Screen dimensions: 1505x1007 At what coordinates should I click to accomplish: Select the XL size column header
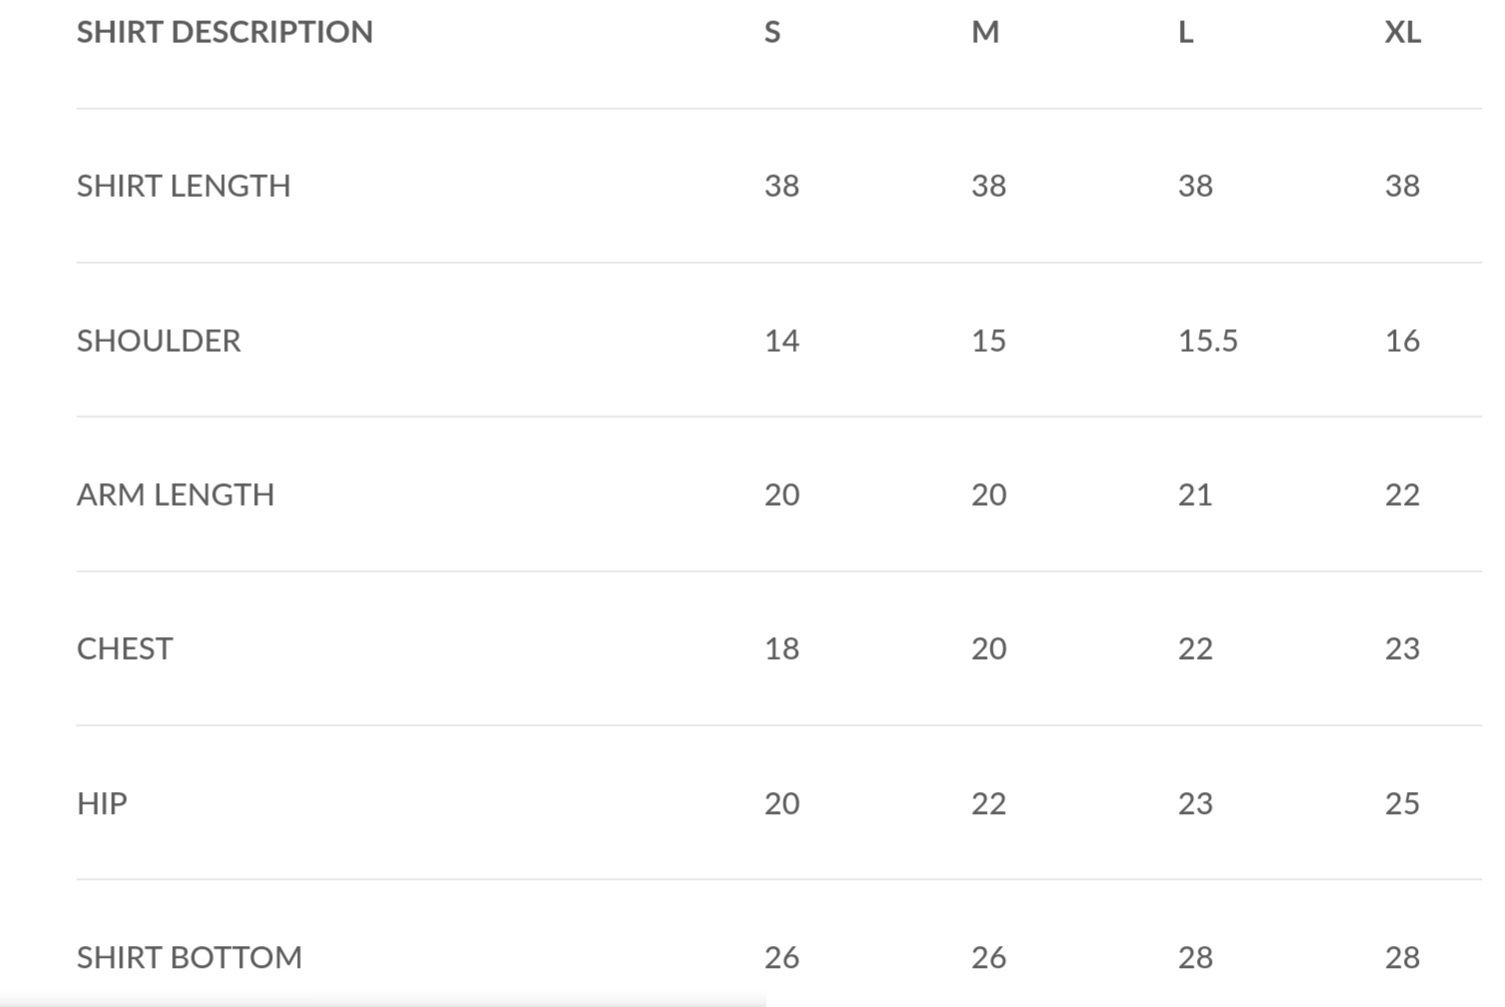1402,32
